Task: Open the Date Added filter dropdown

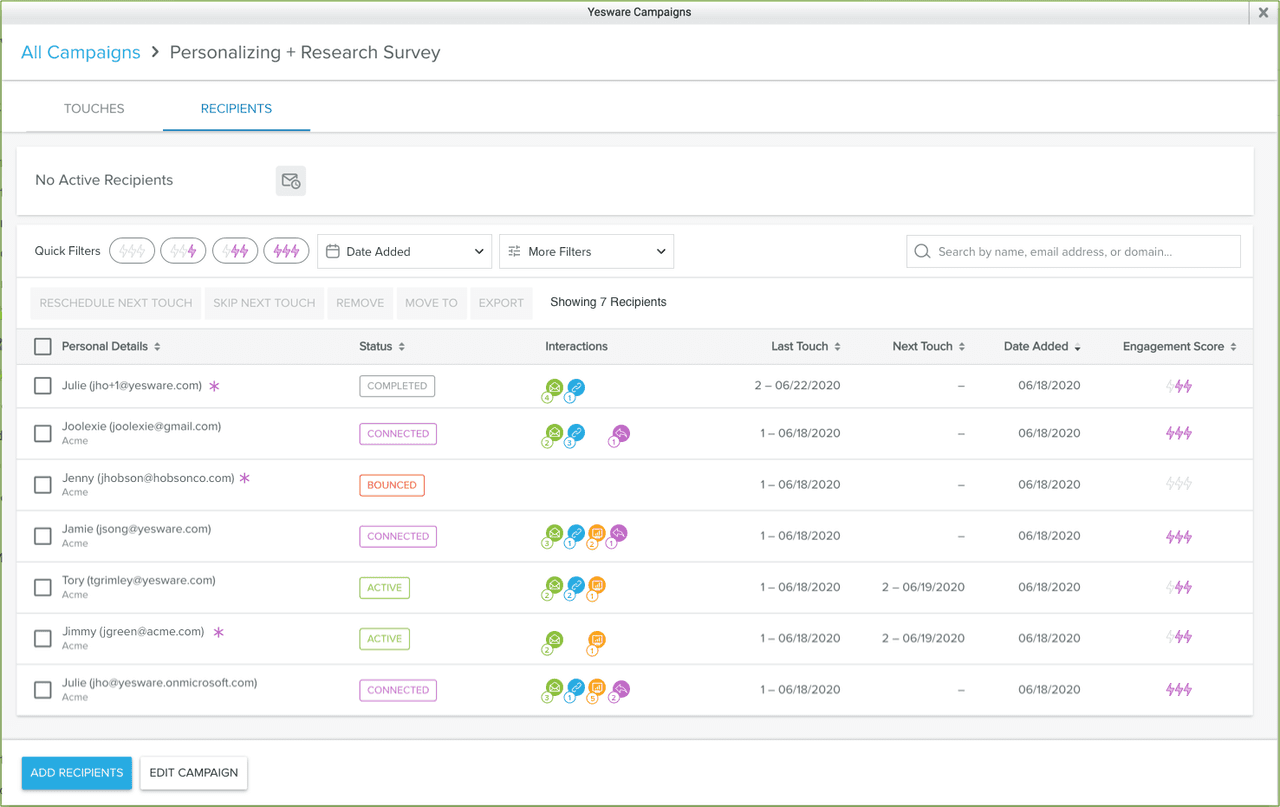Action: point(404,252)
